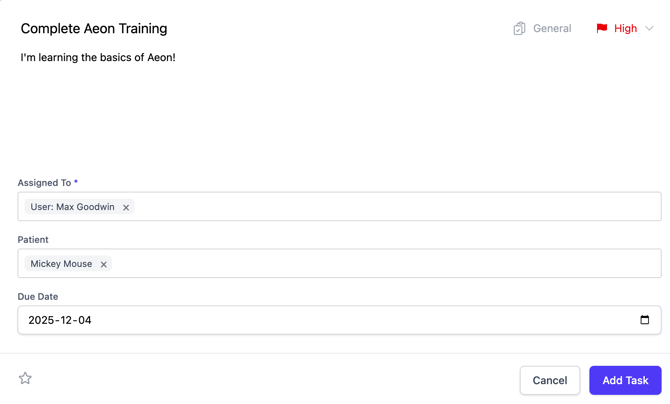Toggle the star favorite icon
This screenshot has width=670, height=404.
click(25, 378)
